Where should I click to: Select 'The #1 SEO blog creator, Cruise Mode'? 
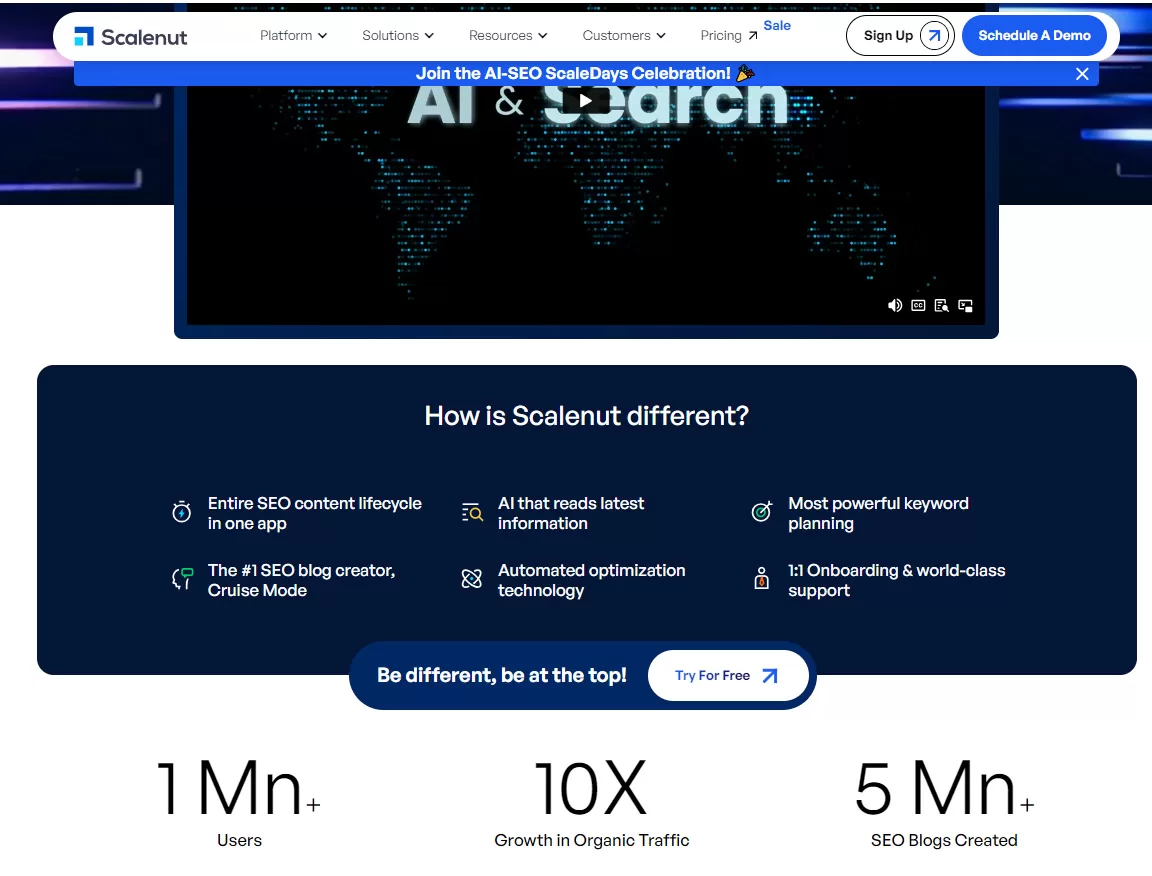(x=301, y=580)
